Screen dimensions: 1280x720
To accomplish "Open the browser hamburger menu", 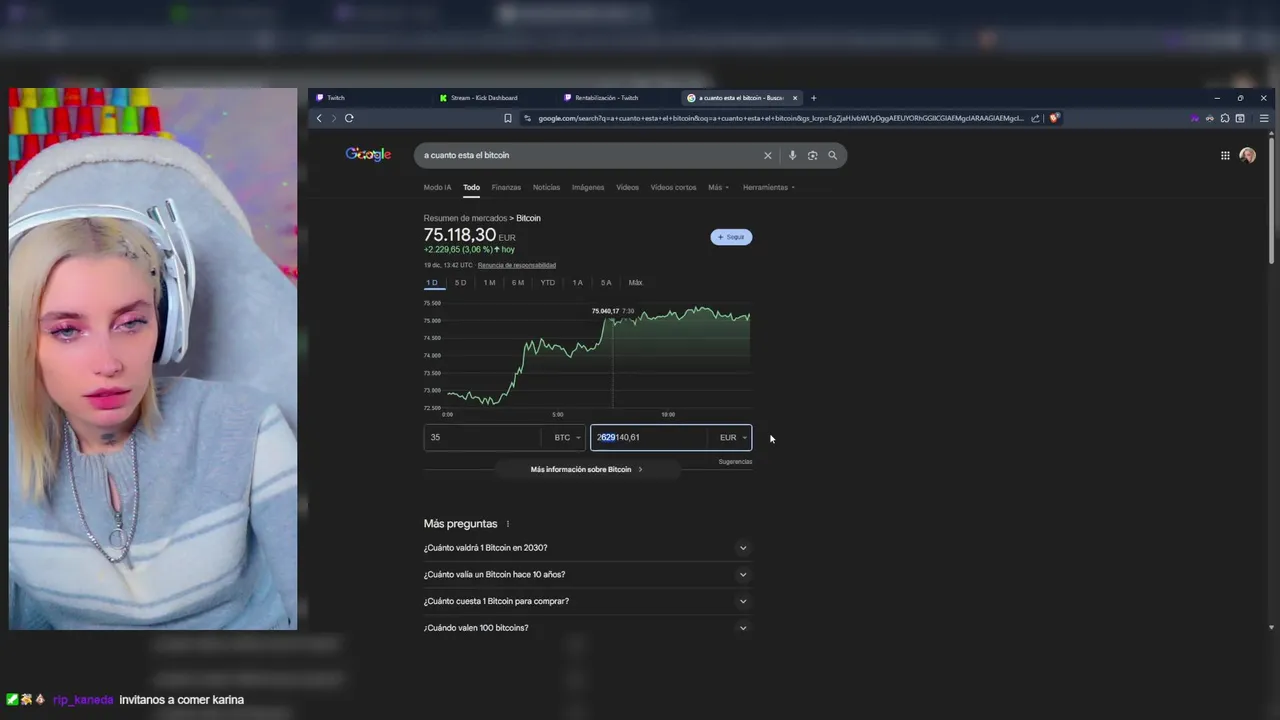I will click(x=1264, y=118).
